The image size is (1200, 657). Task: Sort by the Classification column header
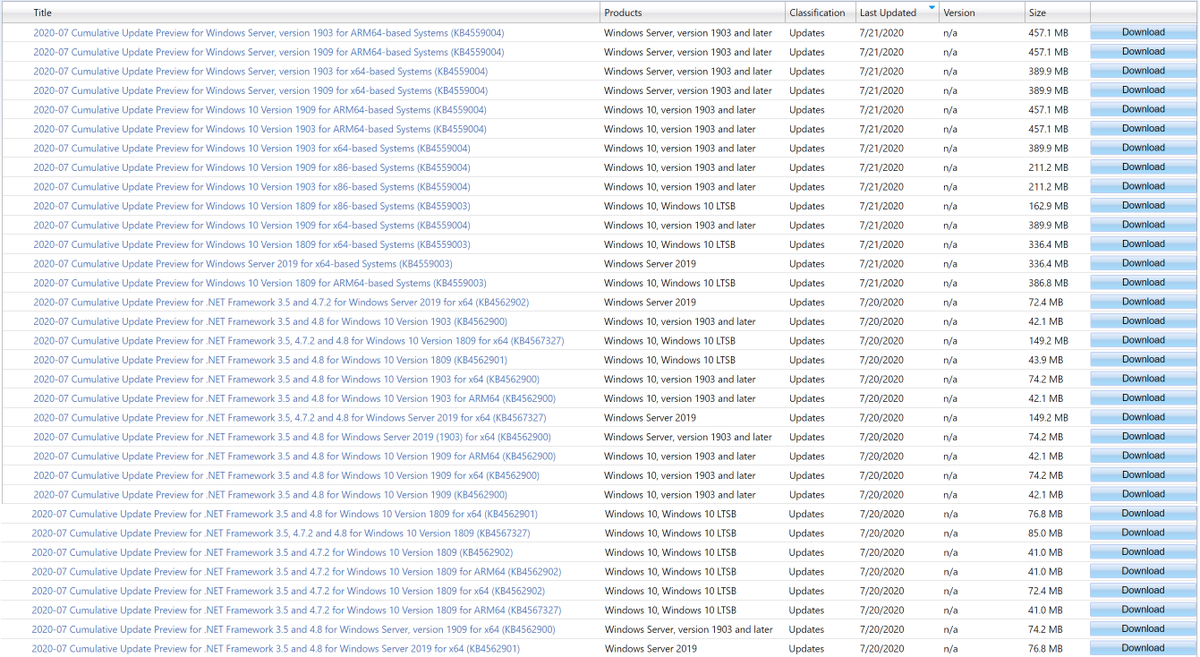pos(817,13)
